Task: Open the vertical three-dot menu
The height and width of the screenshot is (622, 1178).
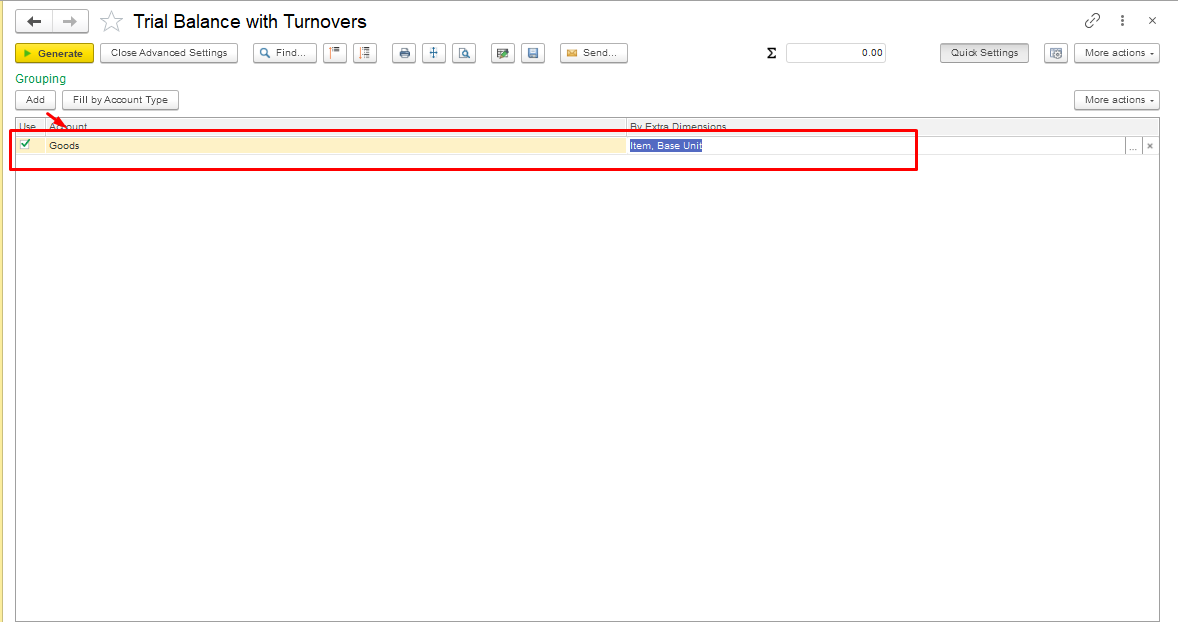Action: click(x=1123, y=21)
